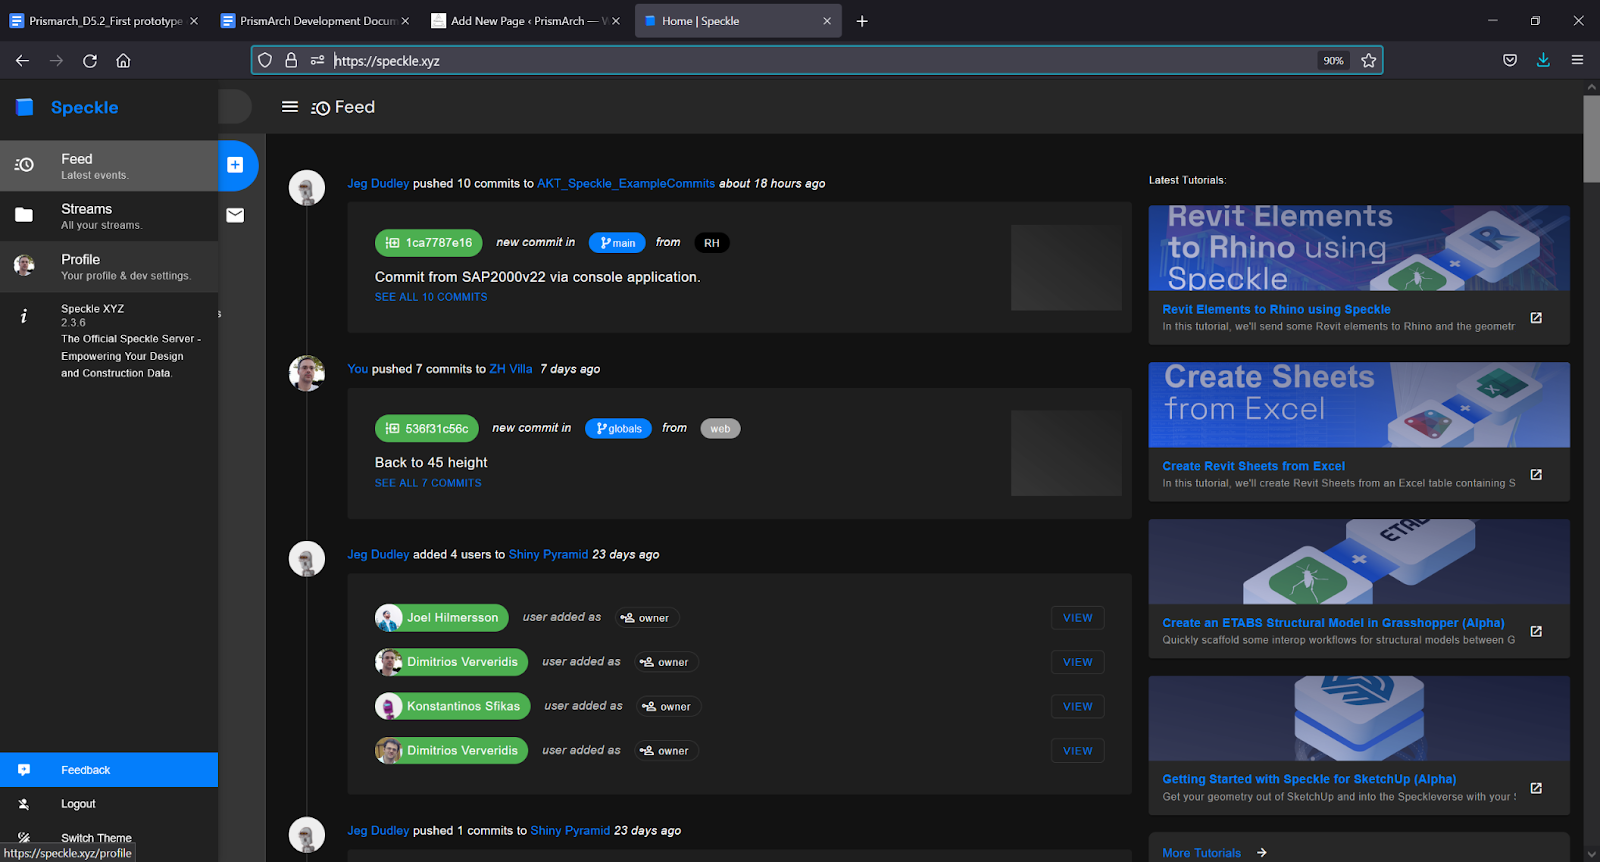Open commit 1ca7787e16
This screenshot has height=862, width=1600.
[428, 243]
